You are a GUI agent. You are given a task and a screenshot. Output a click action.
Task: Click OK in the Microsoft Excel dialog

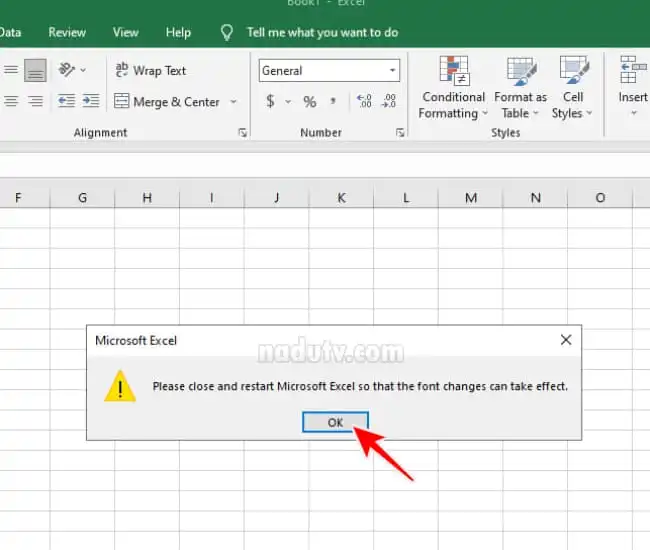[335, 422]
